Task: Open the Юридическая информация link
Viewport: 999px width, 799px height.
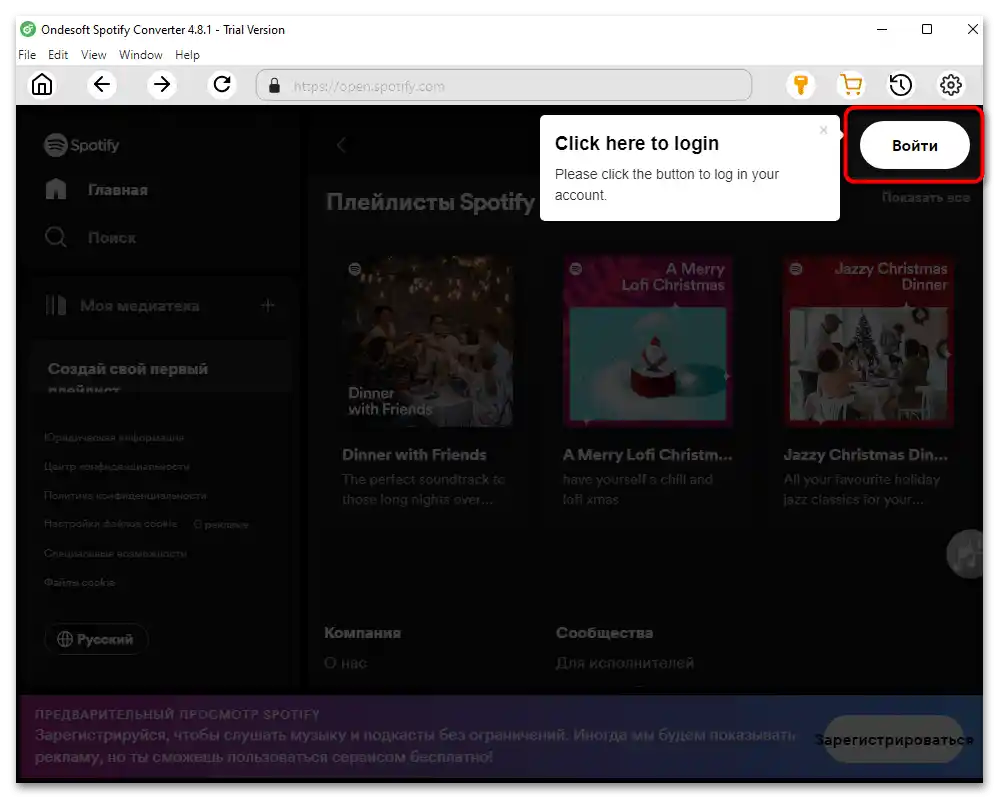Action: point(114,438)
